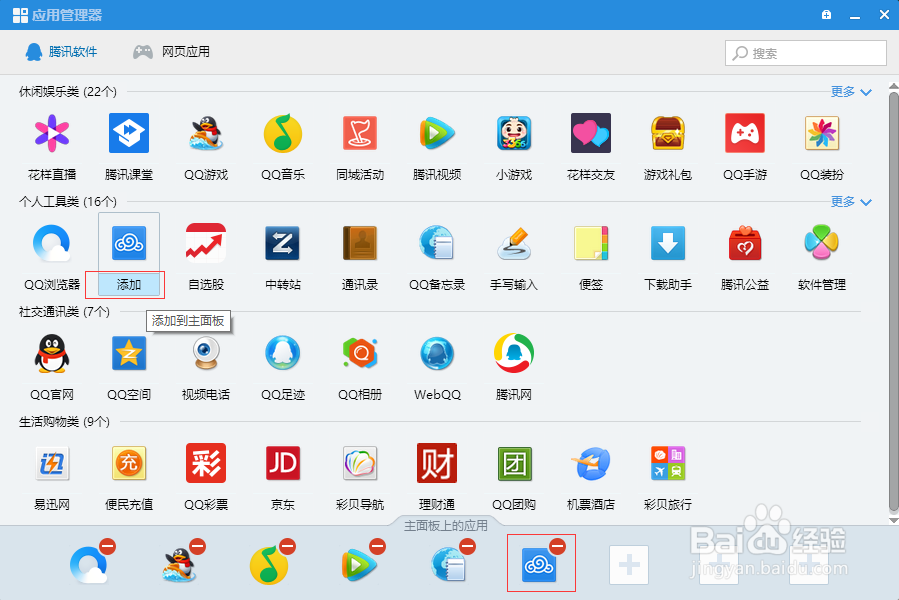Open the 腾讯公益 charity icon
899x600 pixels.
coord(745,243)
